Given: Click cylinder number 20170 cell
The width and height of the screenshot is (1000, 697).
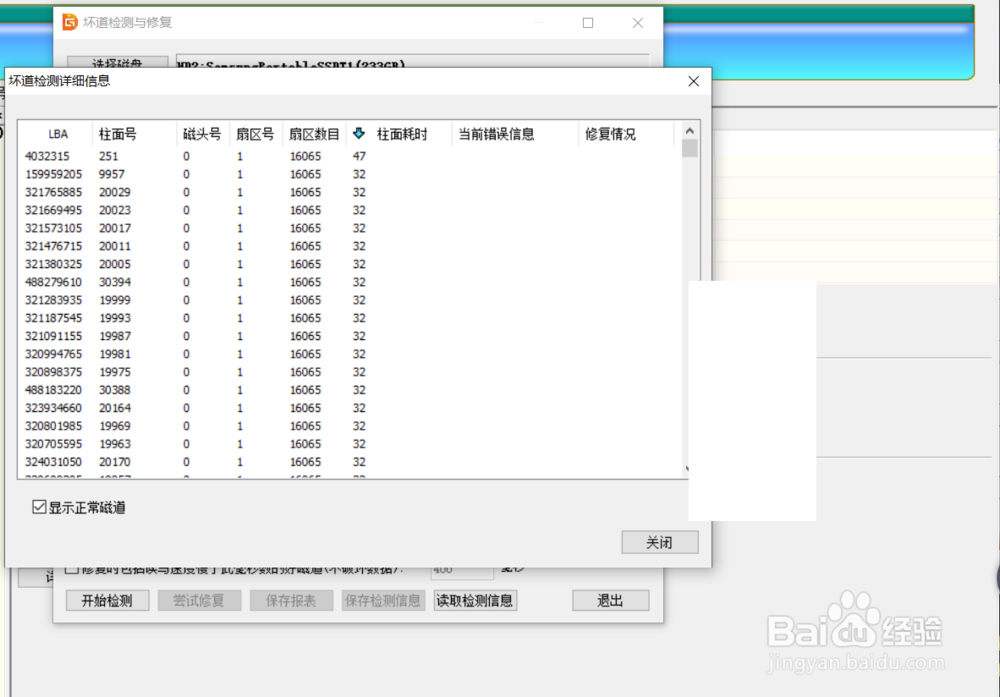Looking at the screenshot, I should coord(115,462).
